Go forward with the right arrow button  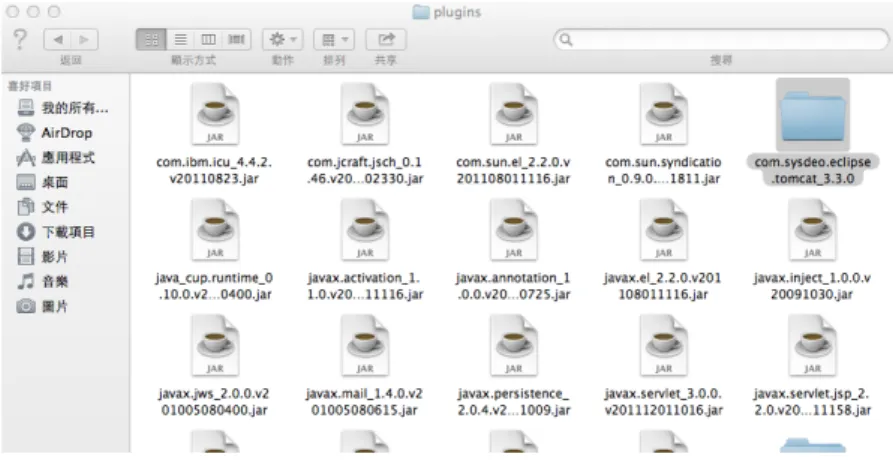84,39
